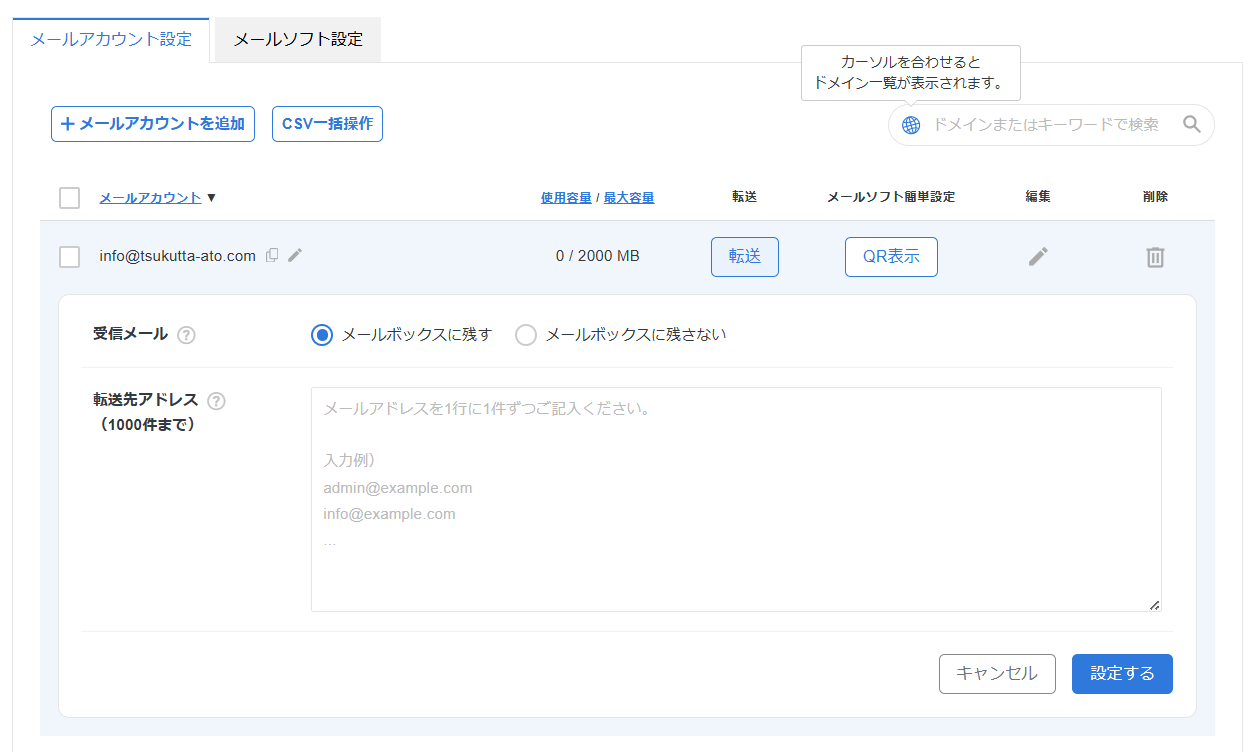The image size is (1260, 752).
Task: Switch to メールアカウント設定 tab
Action: coord(111,40)
